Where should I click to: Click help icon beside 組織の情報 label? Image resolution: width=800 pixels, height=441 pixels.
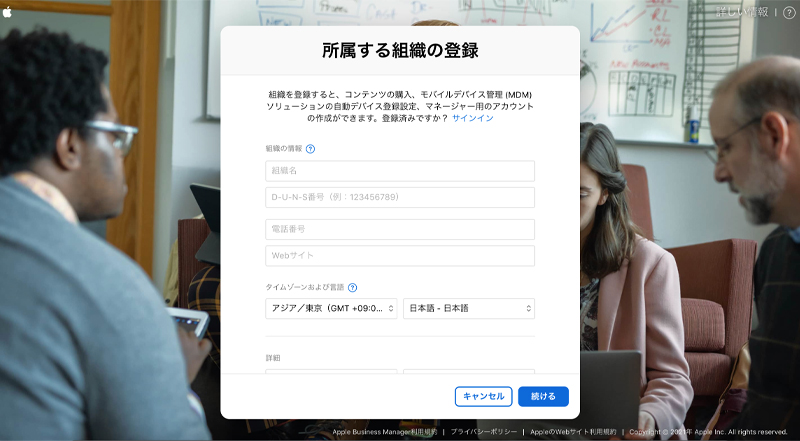(x=310, y=149)
